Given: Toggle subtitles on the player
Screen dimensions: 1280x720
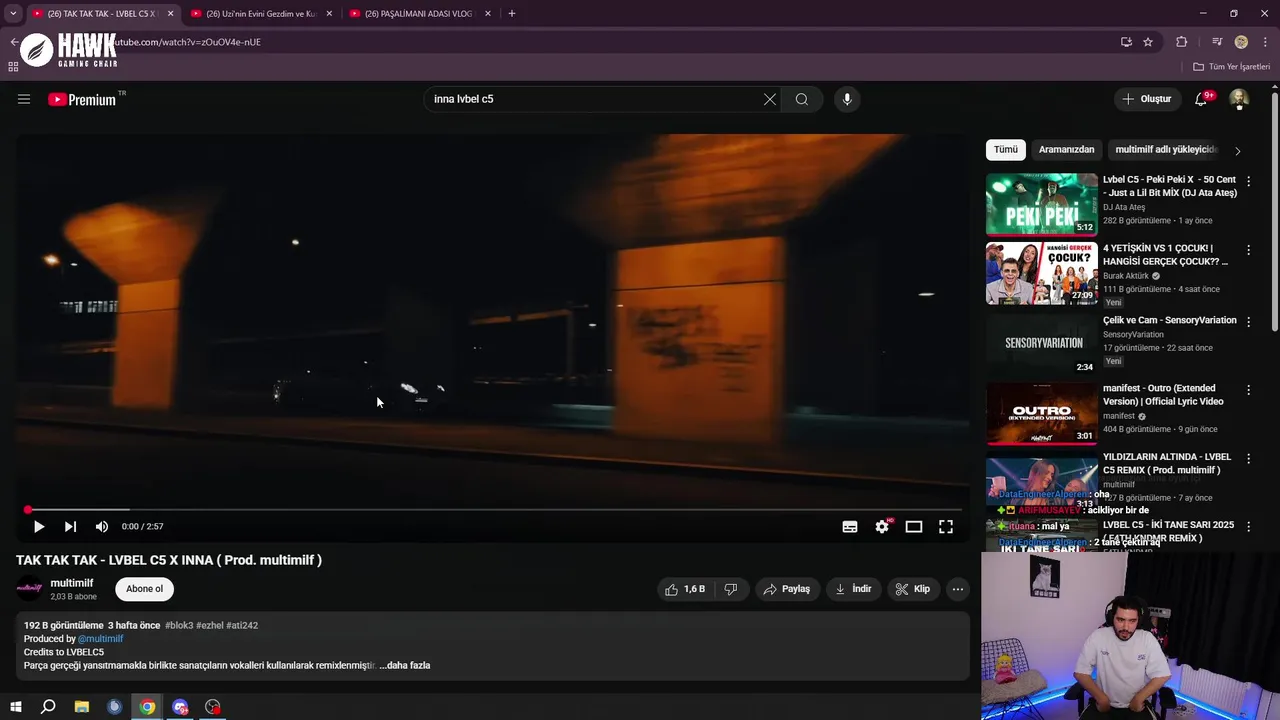Looking at the screenshot, I should [850, 526].
